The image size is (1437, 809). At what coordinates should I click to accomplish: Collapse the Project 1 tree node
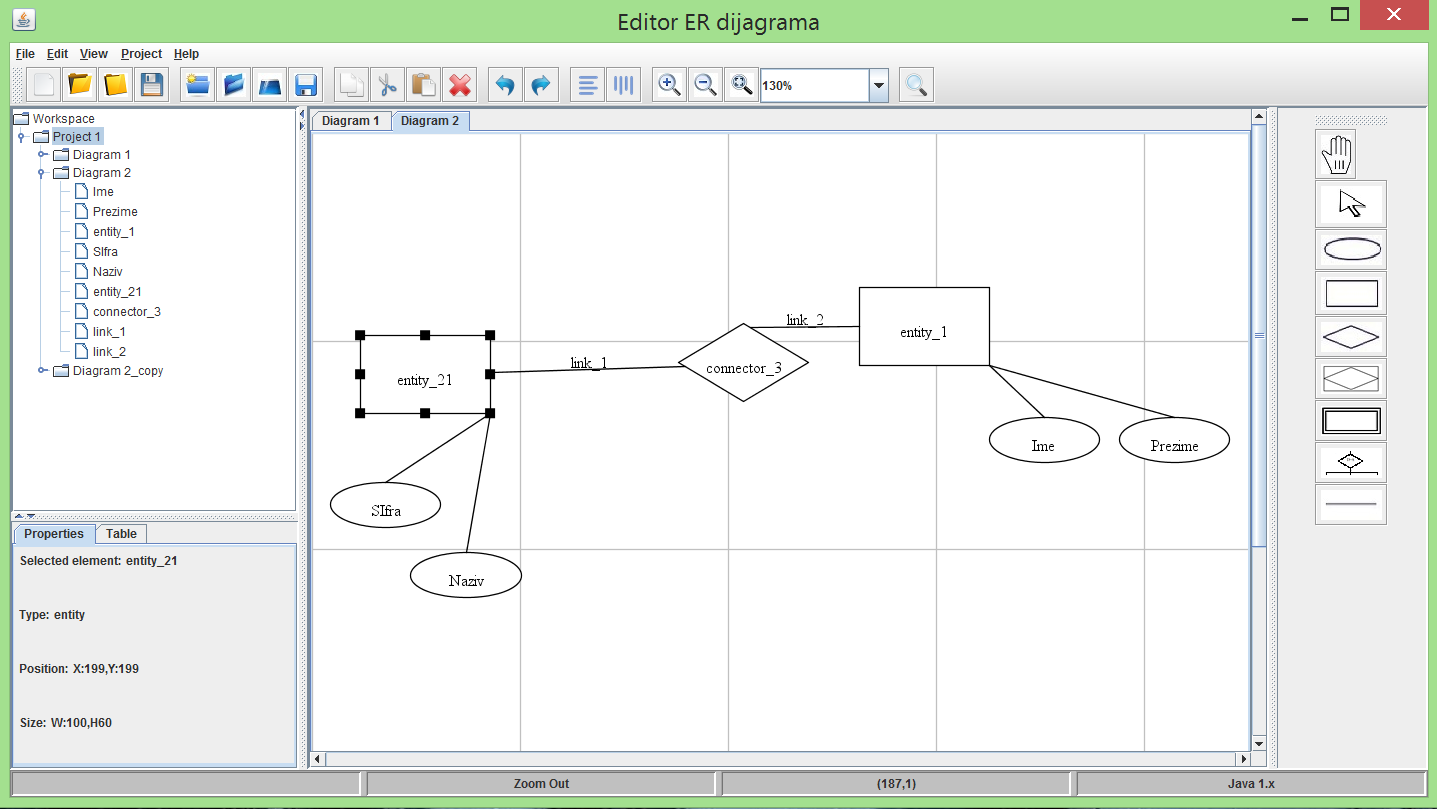pos(20,137)
